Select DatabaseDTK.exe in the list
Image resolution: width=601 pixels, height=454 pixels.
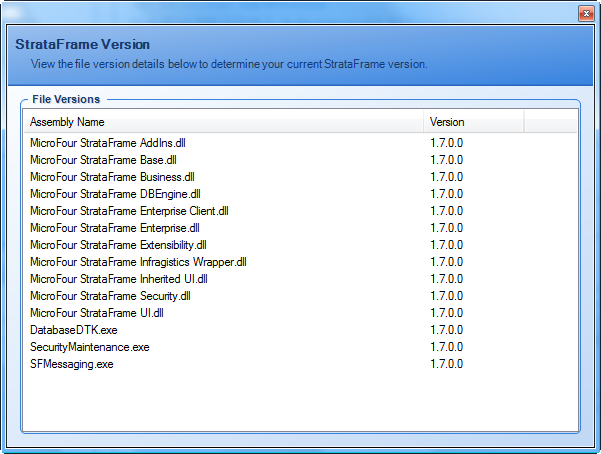click(74, 330)
